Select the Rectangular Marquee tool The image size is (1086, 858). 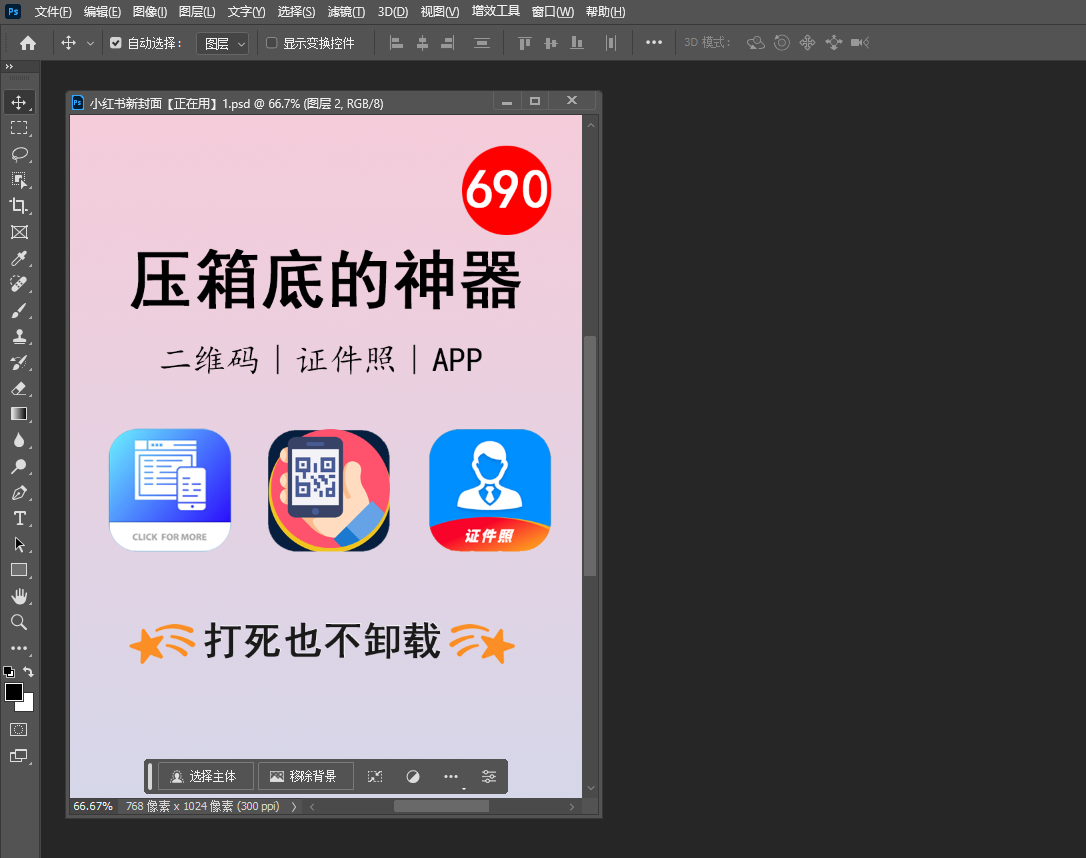point(19,128)
